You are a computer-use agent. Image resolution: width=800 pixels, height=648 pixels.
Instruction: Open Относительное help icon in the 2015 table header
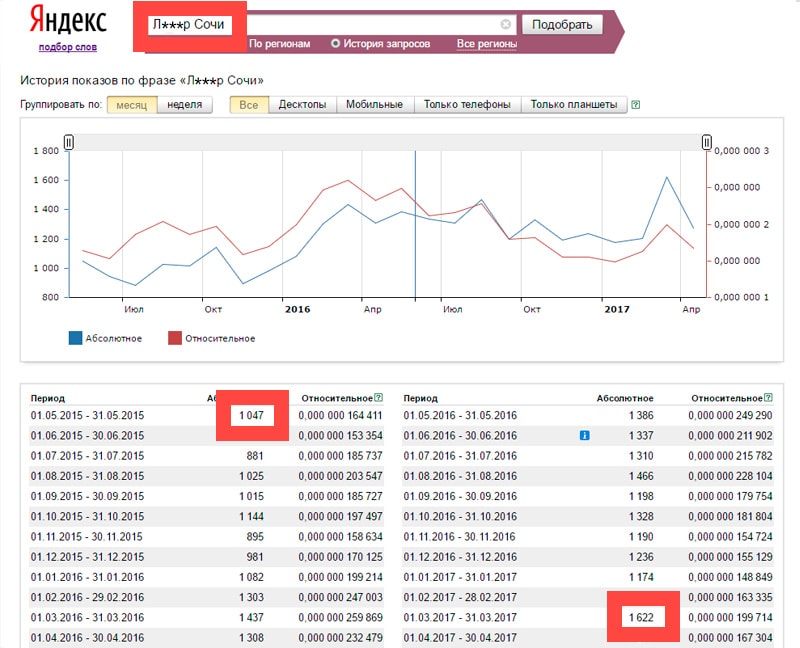click(378, 397)
